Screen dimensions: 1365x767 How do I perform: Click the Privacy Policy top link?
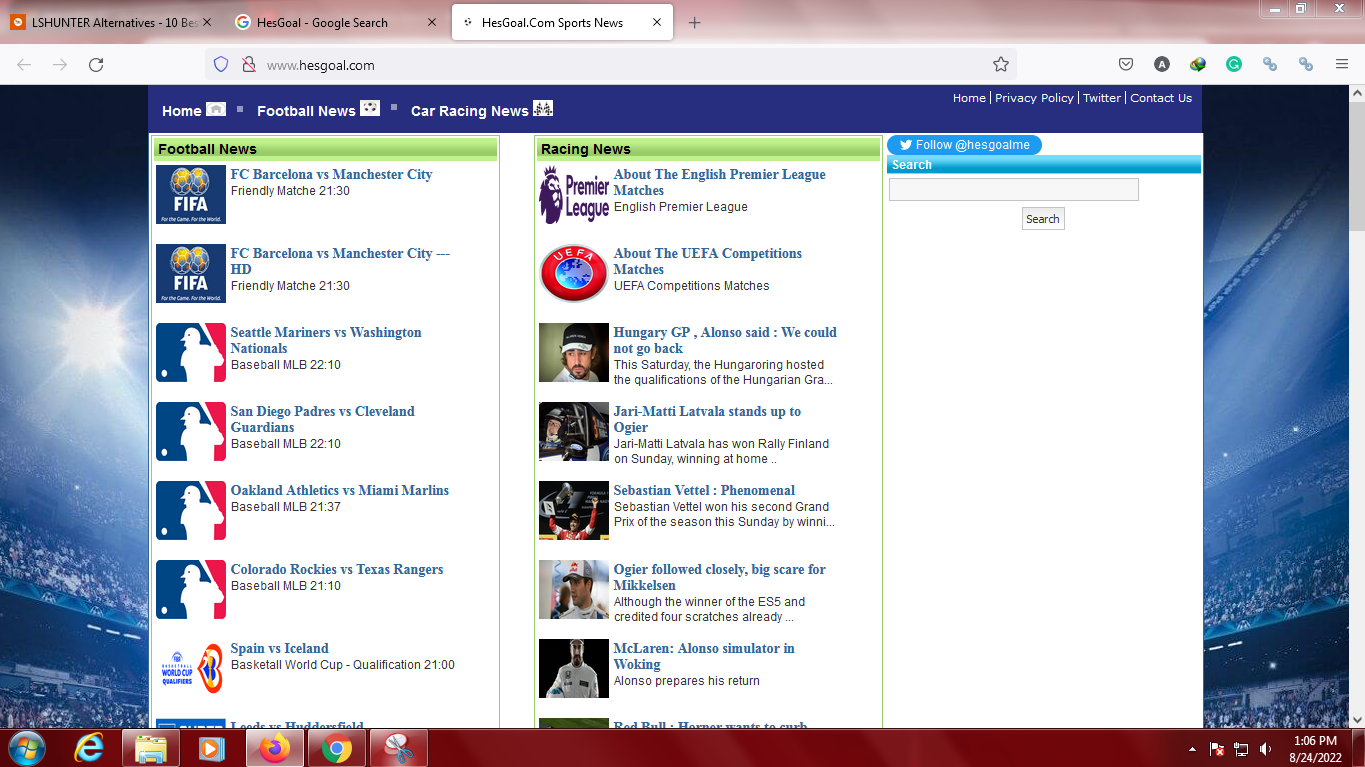pos(1034,98)
